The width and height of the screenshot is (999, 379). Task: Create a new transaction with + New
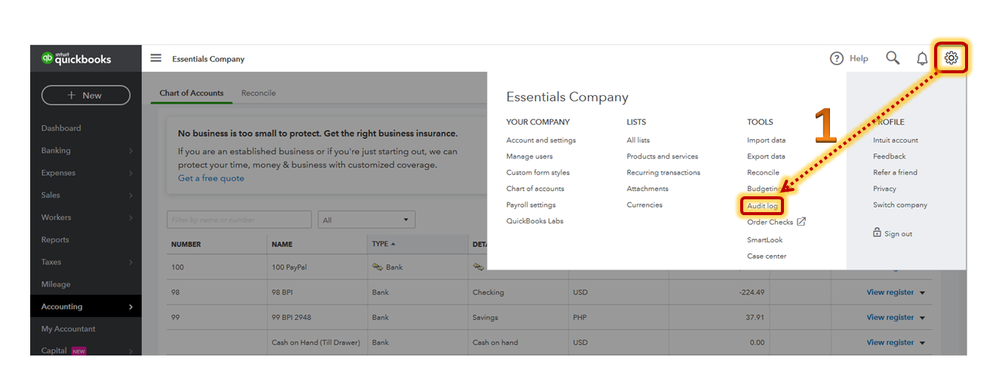[x=85, y=95]
